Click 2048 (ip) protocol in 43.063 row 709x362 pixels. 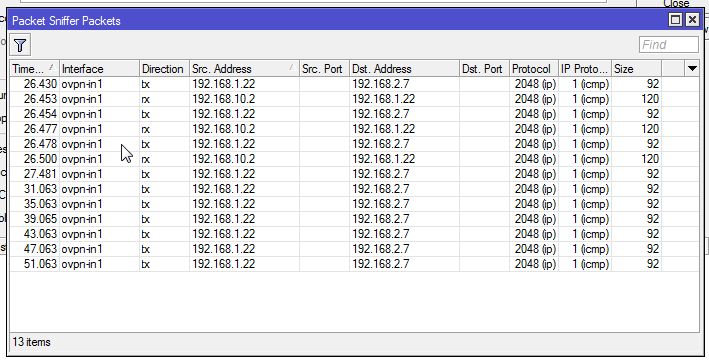pos(535,234)
